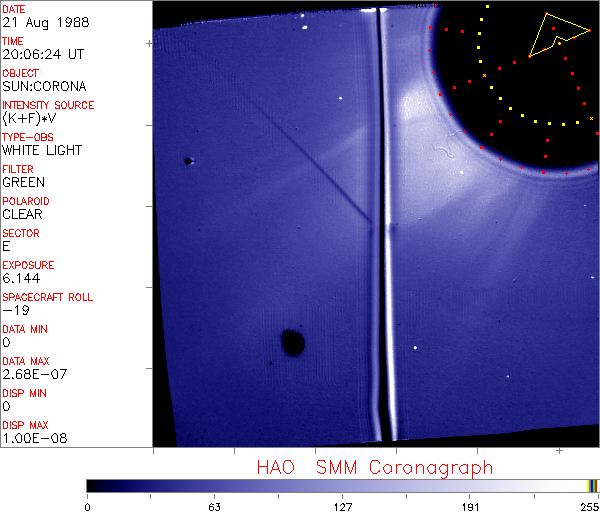Click the HAO SMM Coronagraph title
The image size is (600, 512).
coord(375,468)
